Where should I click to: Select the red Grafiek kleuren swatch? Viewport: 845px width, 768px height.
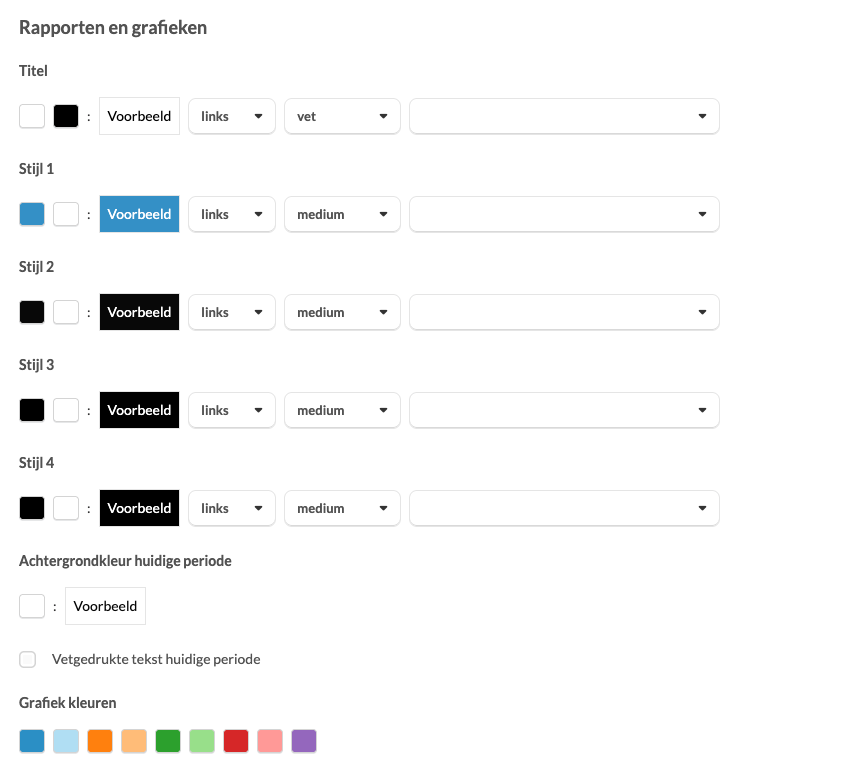point(236,741)
